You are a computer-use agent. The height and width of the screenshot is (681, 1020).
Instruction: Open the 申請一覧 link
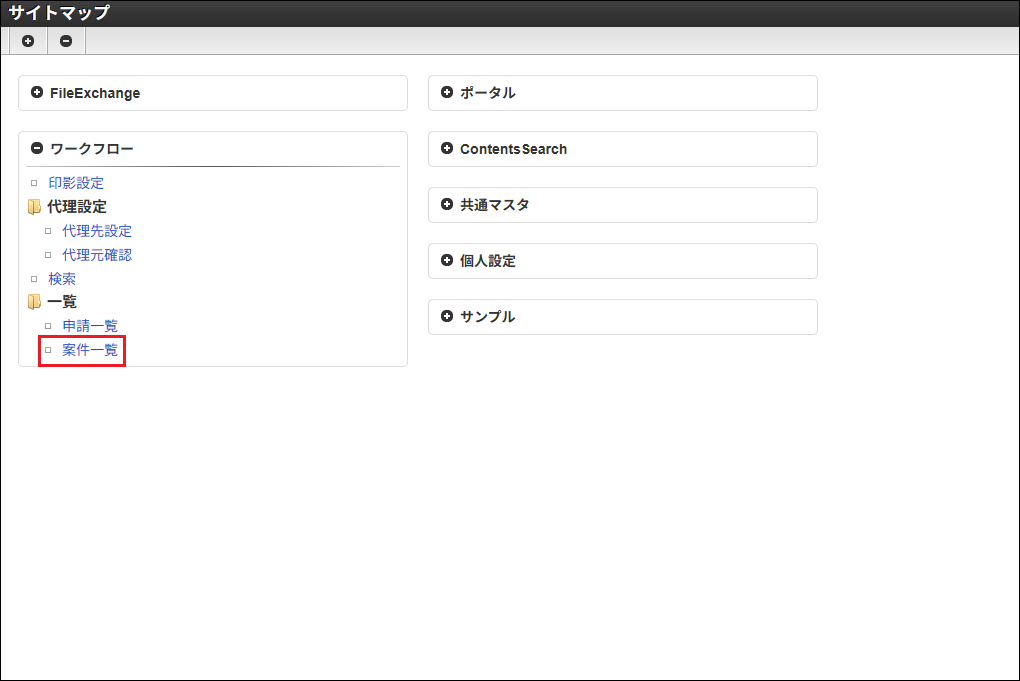90,326
